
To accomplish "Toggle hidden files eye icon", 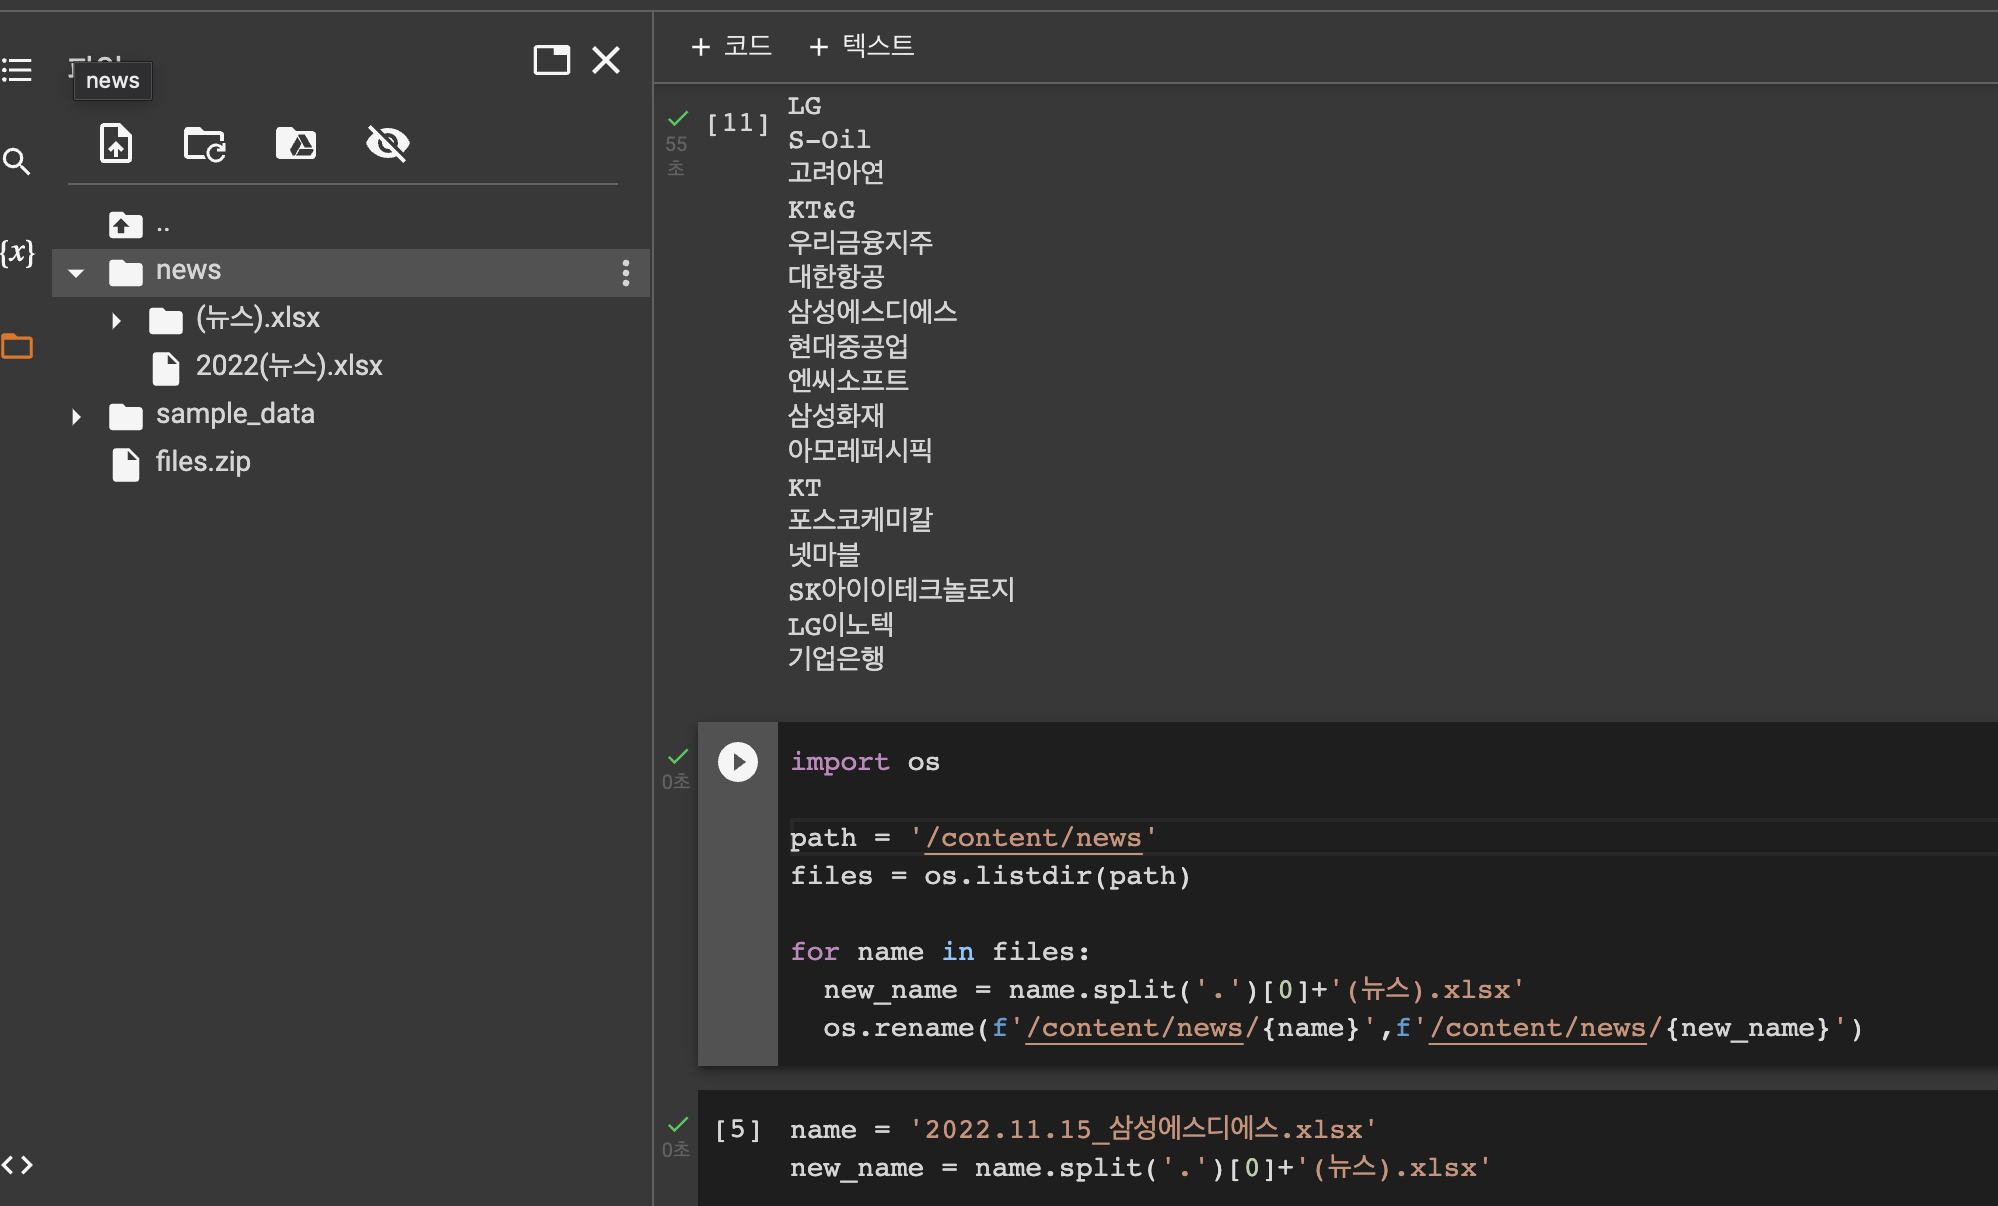I will coord(388,143).
